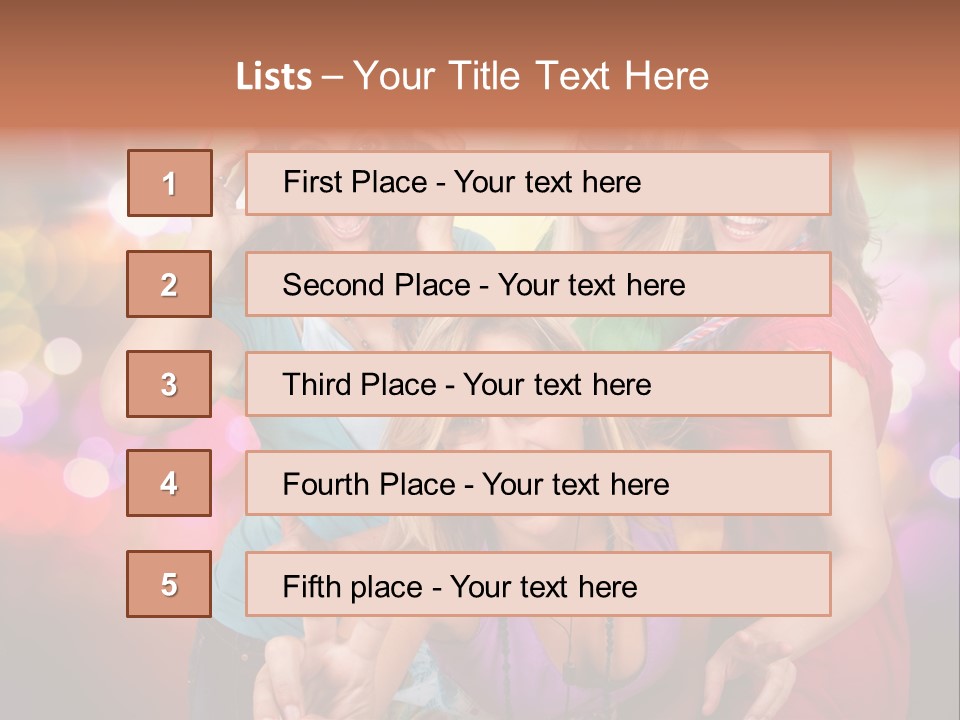Screen dimensions: 960x720
Task: Select the "Second Place - Your text here" box
Action: pos(538,284)
